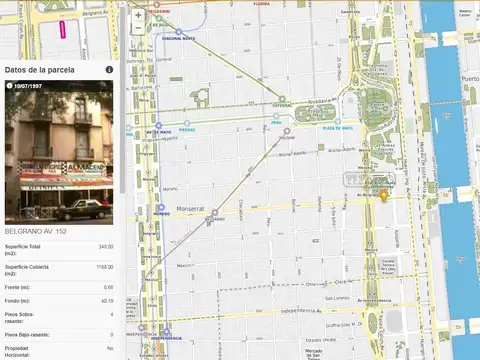The width and height of the screenshot is (480, 360).
Task: Select the Peru subway station marker
Action: (276, 116)
